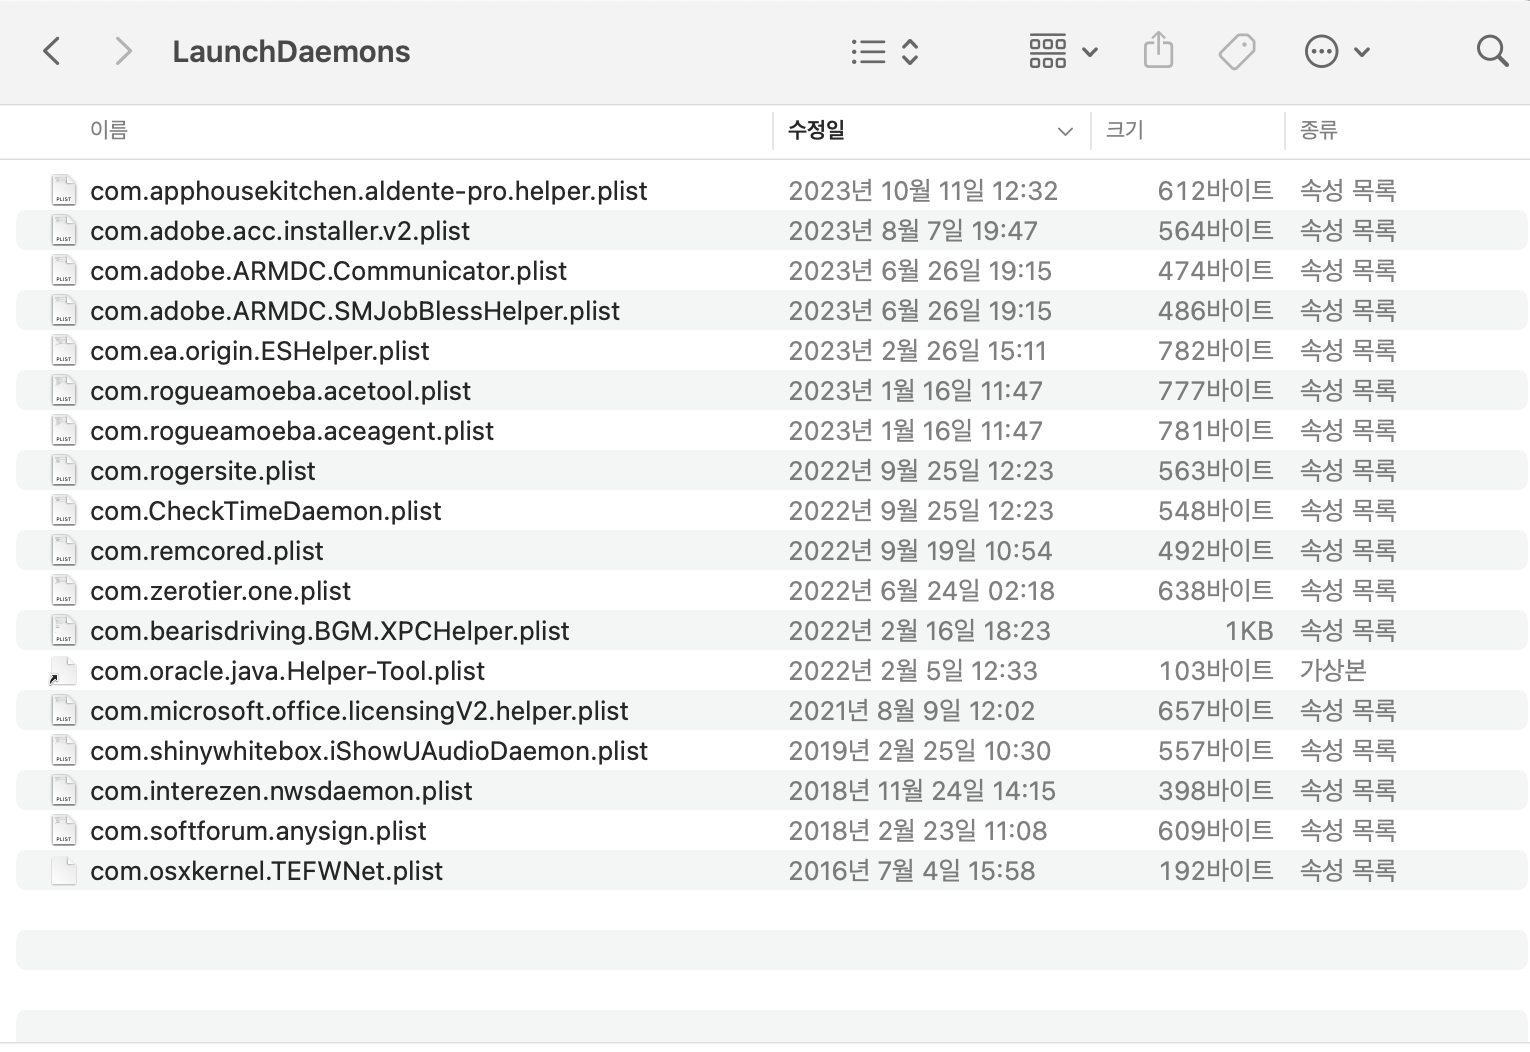
Task: Click the iShowUAudioDaemon.plist file icon
Action: (x=64, y=750)
